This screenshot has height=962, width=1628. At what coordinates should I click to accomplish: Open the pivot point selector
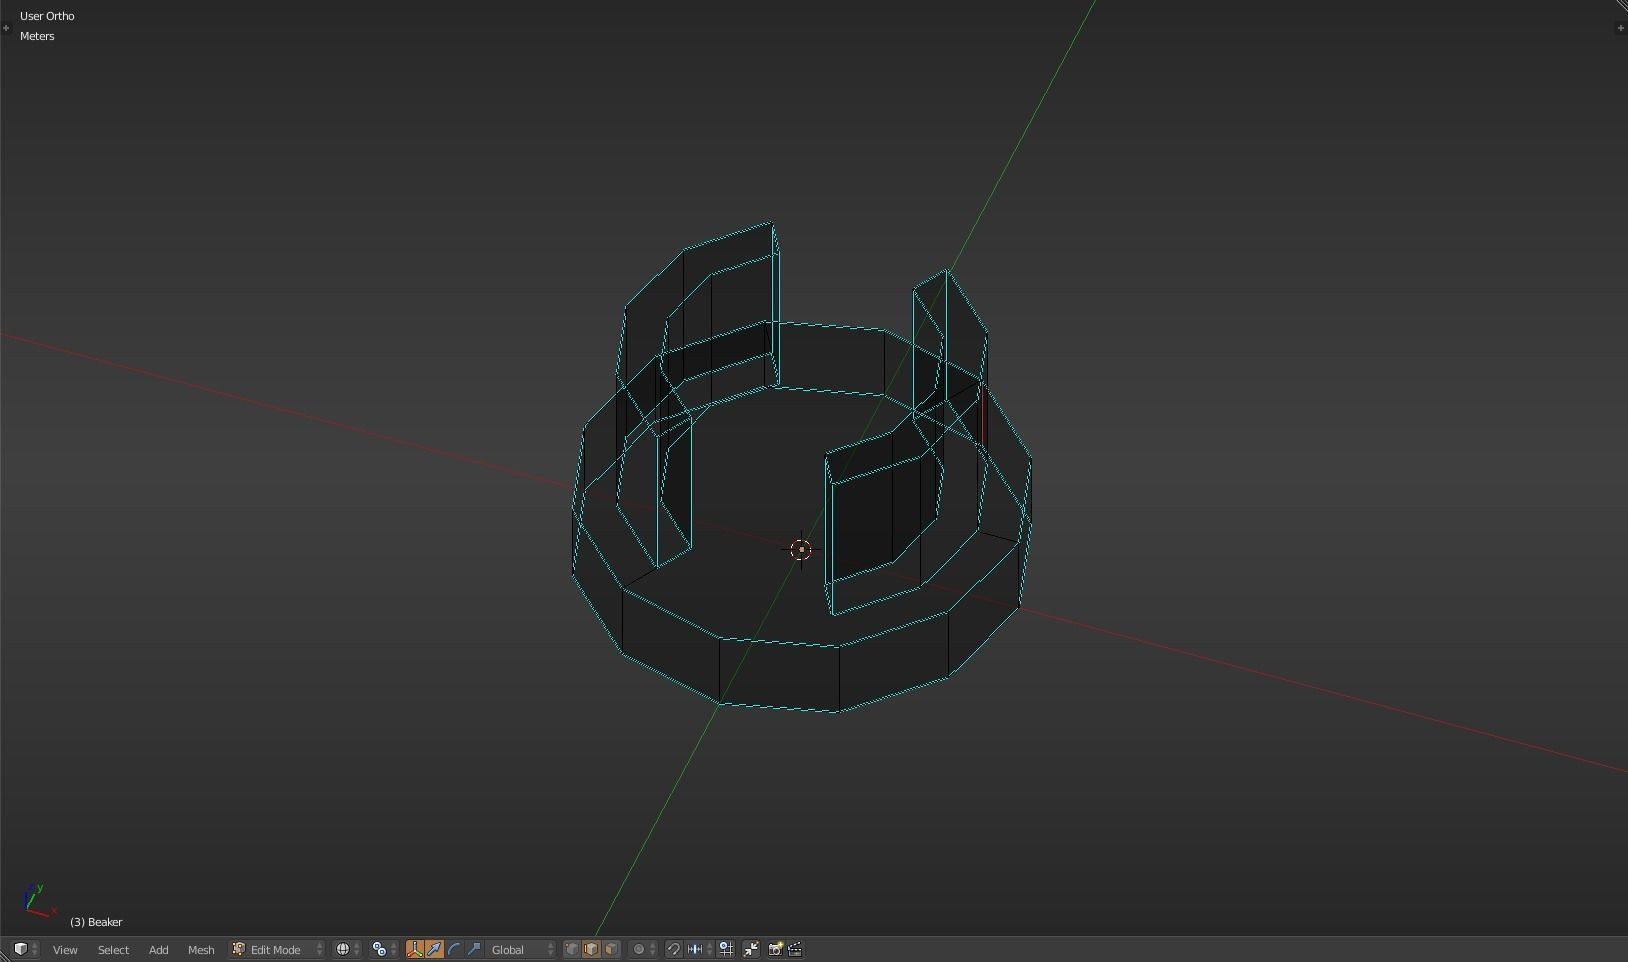[384, 949]
